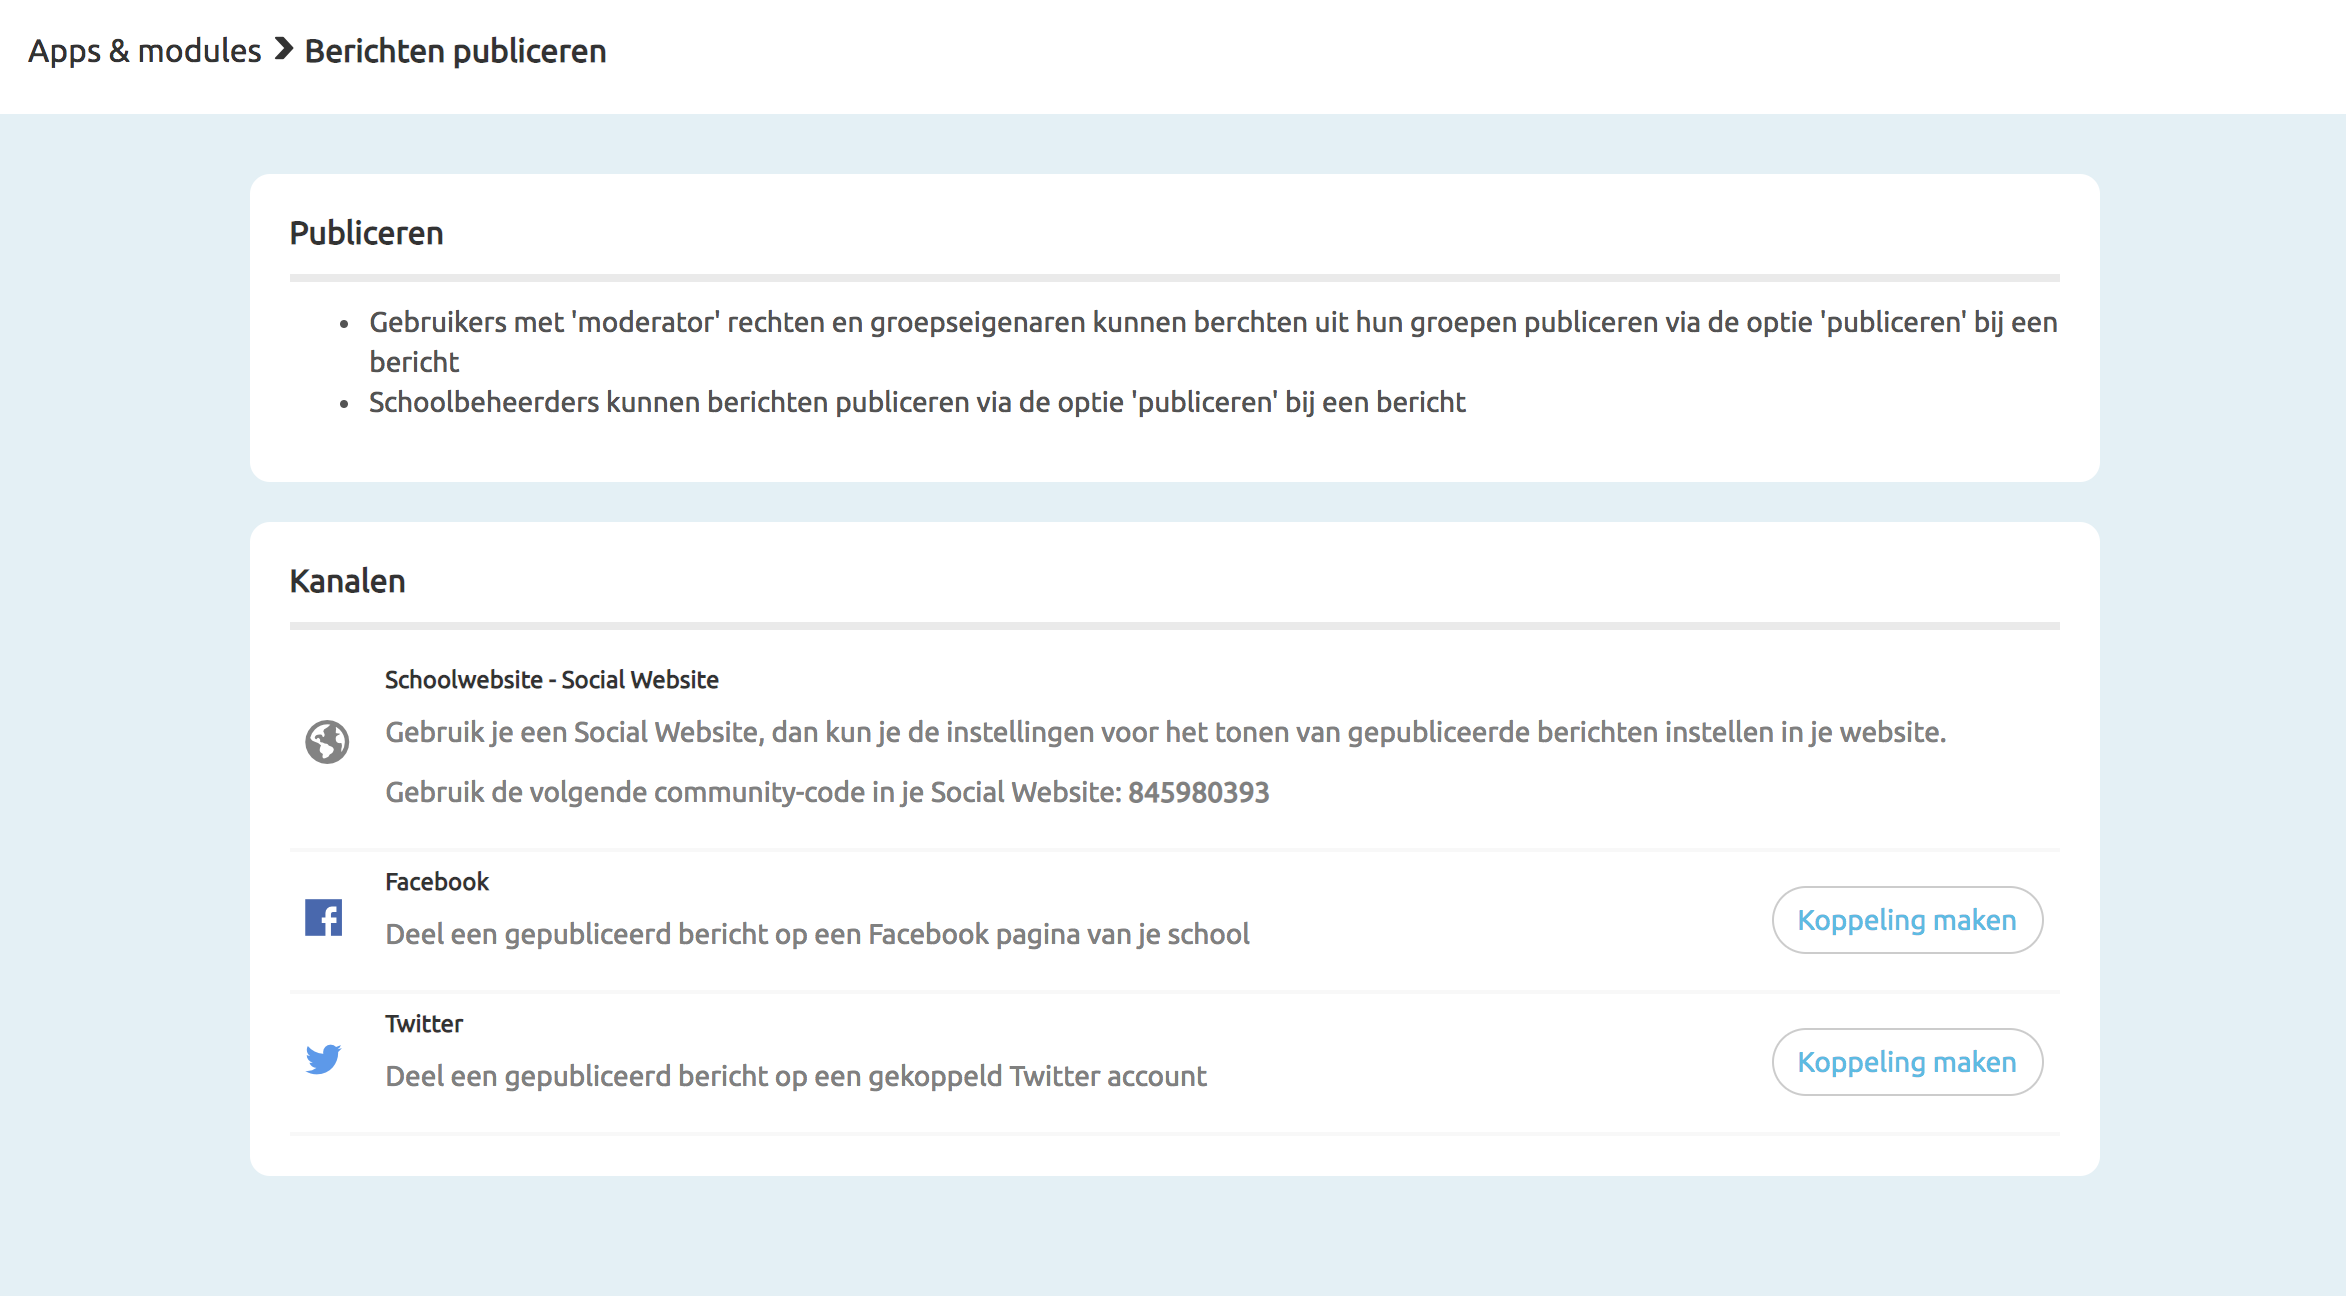This screenshot has height=1296, width=2346.
Task: Click the Berichten publiceren breadcrumb label
Action: click(455, 50)
